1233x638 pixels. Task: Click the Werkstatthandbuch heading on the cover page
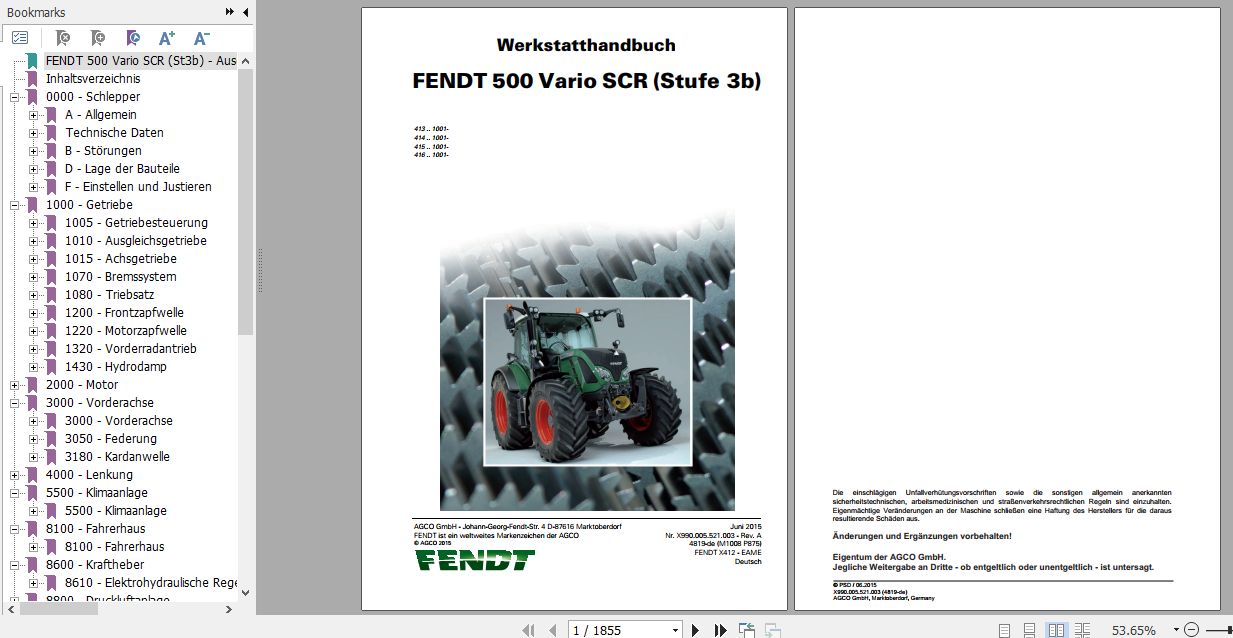586,45
